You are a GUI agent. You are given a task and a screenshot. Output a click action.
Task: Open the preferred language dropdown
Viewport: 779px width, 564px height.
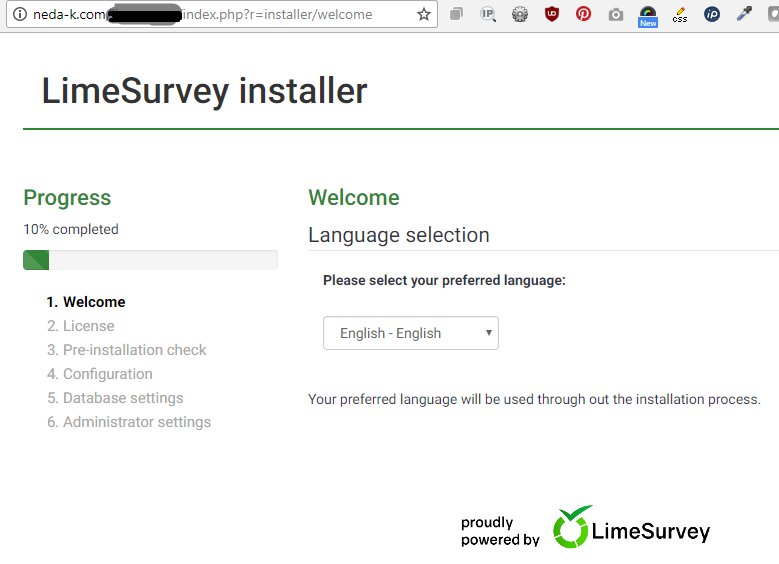point(411,333)
